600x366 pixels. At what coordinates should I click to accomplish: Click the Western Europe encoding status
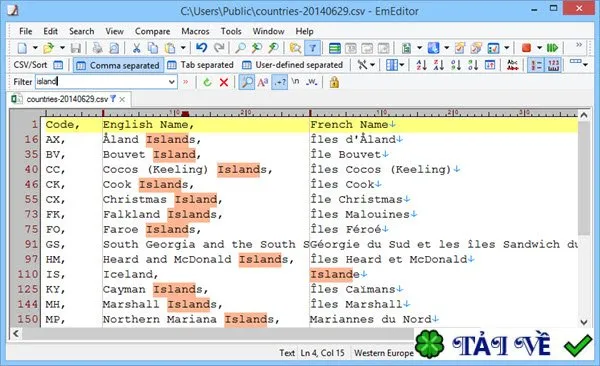383,353
